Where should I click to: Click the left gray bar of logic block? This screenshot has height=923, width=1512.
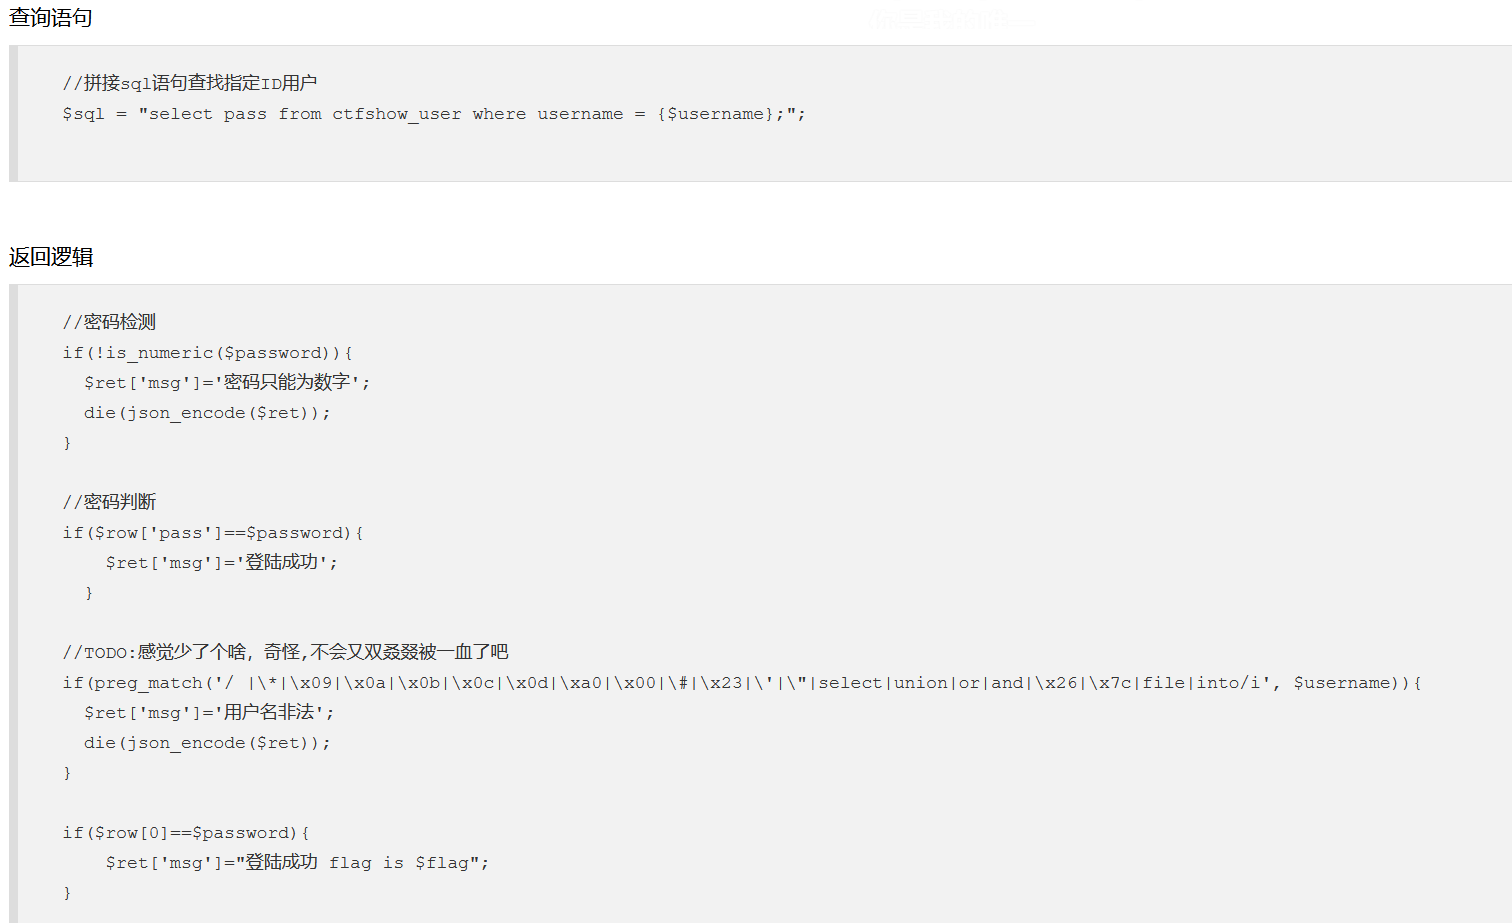(x=13, y=603)
